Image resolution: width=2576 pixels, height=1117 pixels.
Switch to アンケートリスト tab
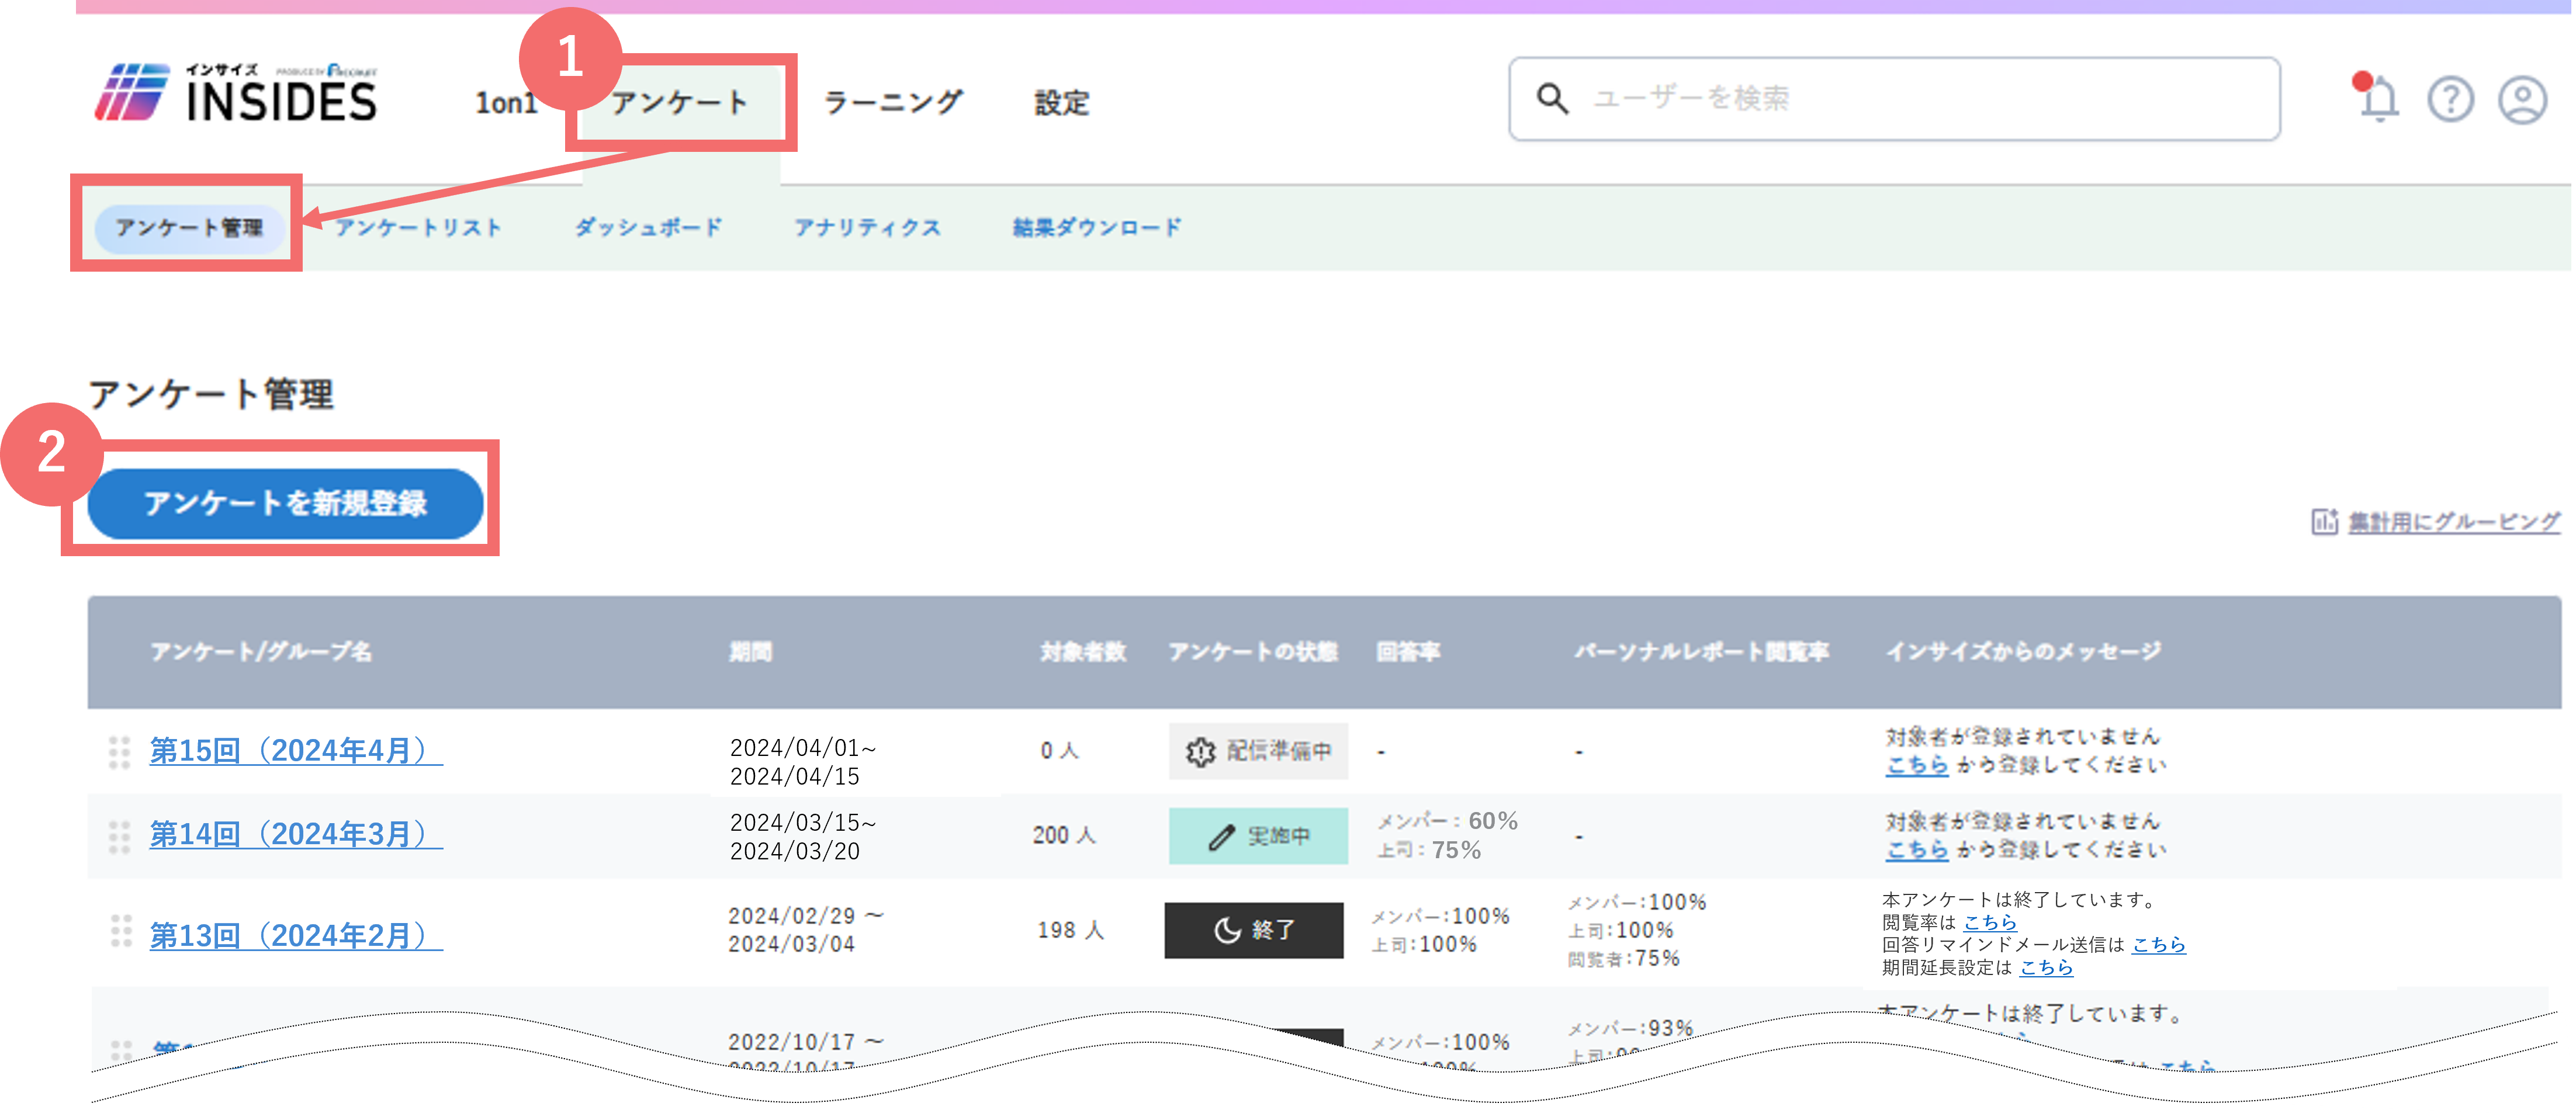coord(419,227)
